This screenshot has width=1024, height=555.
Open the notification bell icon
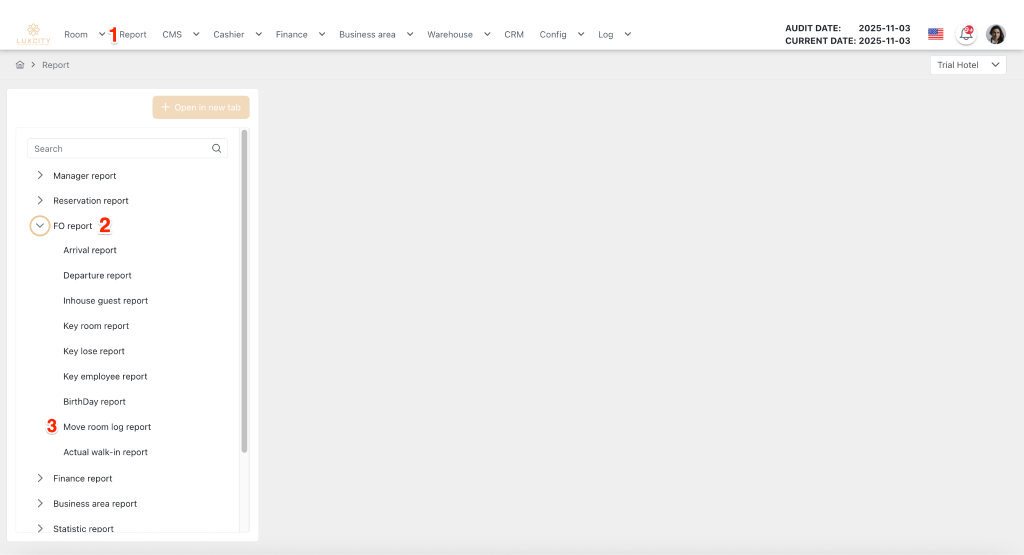pos(965,34)
